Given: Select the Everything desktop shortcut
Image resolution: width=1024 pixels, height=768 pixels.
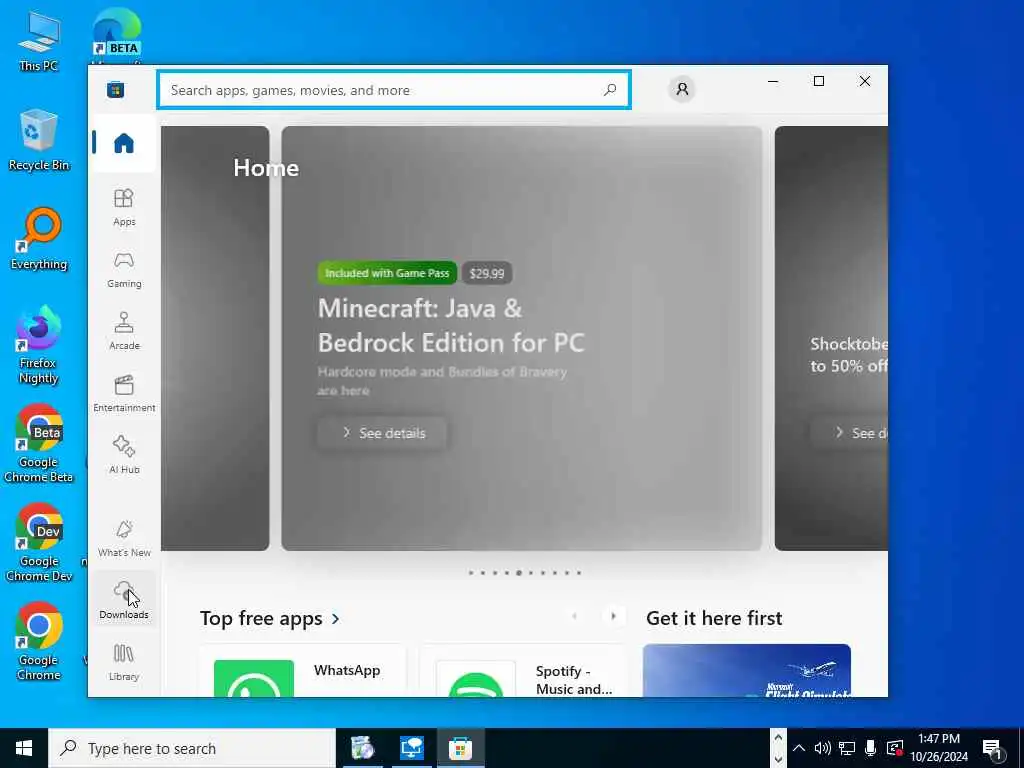Looking at the screenshot, I should pos(39,239).
